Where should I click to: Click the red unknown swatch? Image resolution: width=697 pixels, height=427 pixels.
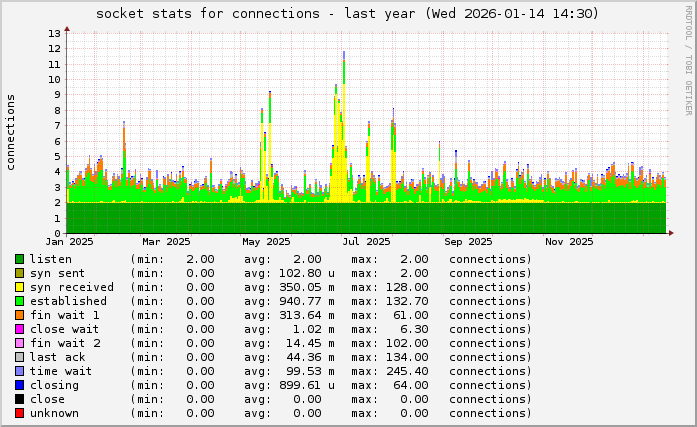(x=19, y=413)
